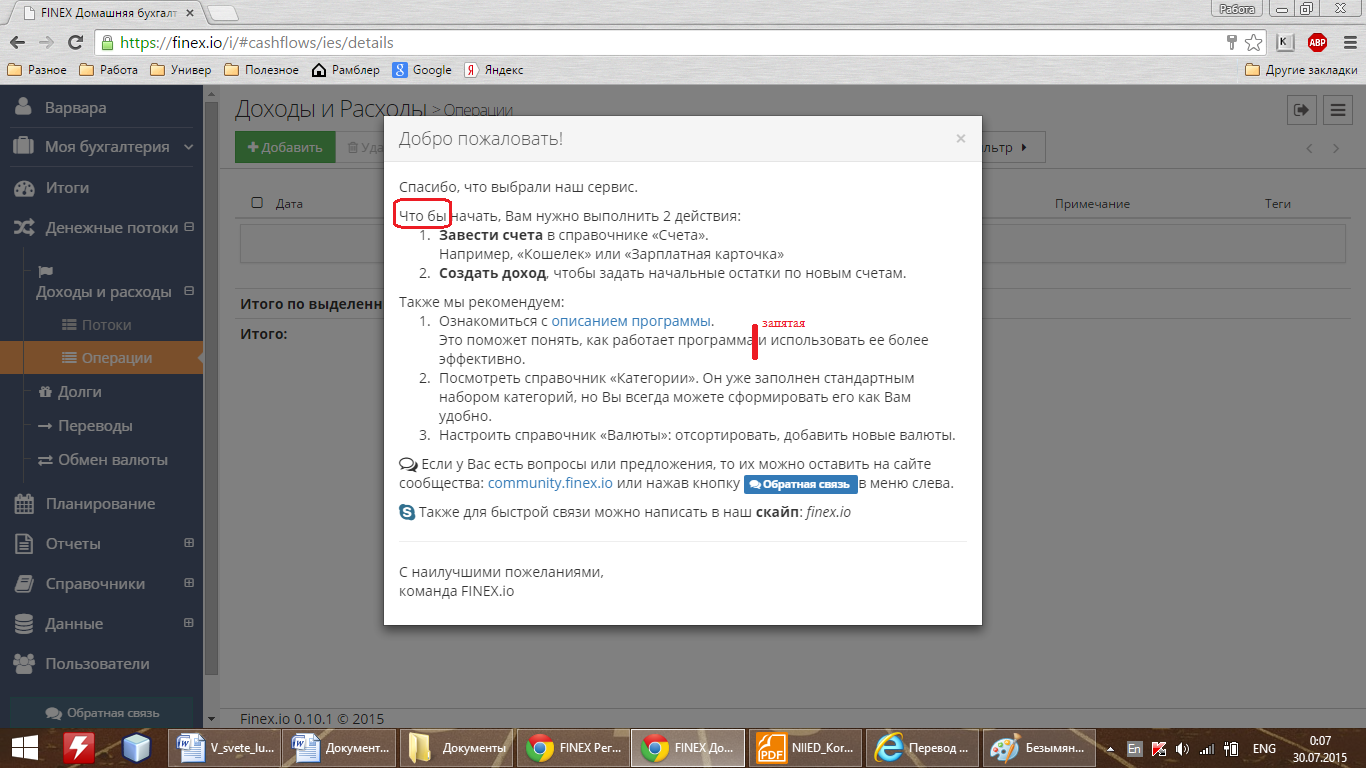Click the K extension icon
1366x768 pixels.
[1286, 42]
